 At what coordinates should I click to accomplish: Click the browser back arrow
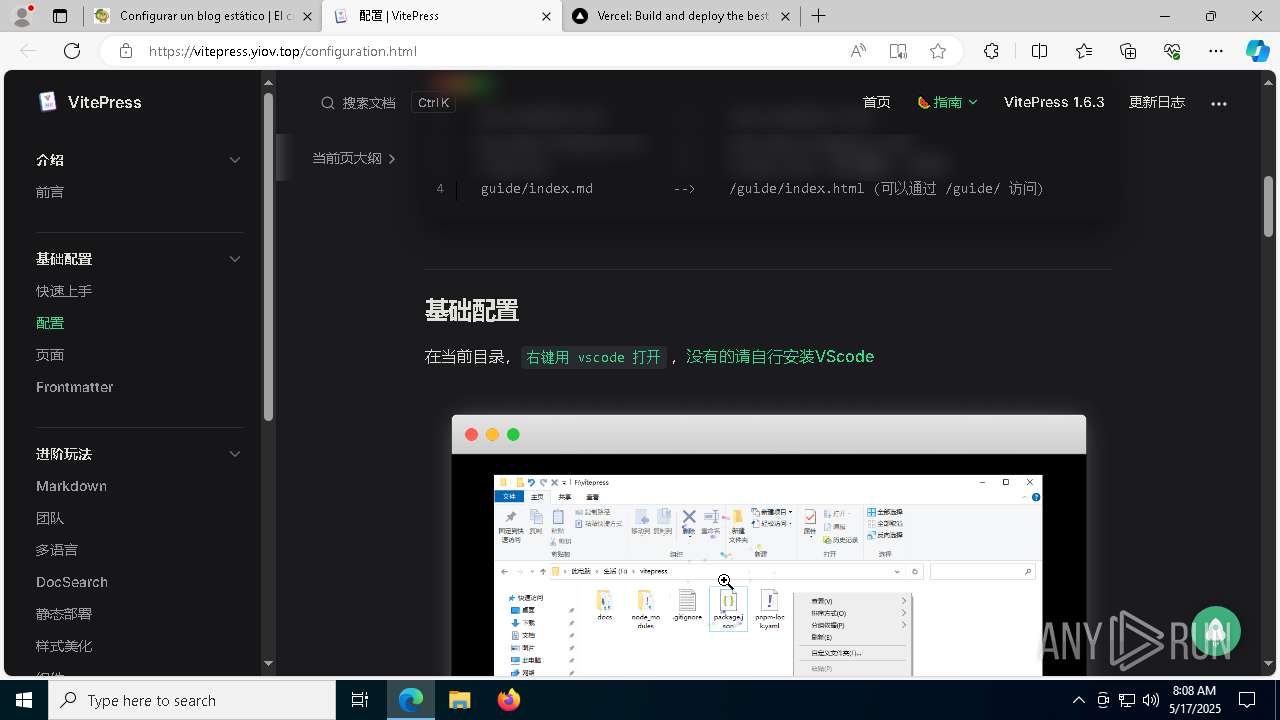28,51
